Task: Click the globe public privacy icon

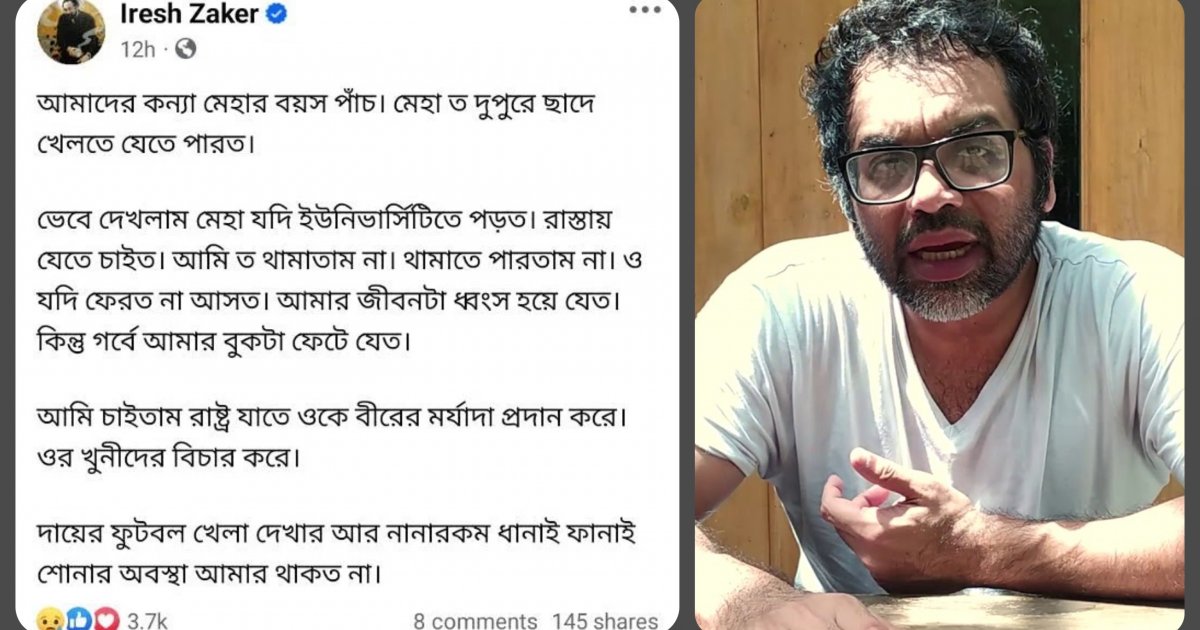Action: (x=185, y=49)
